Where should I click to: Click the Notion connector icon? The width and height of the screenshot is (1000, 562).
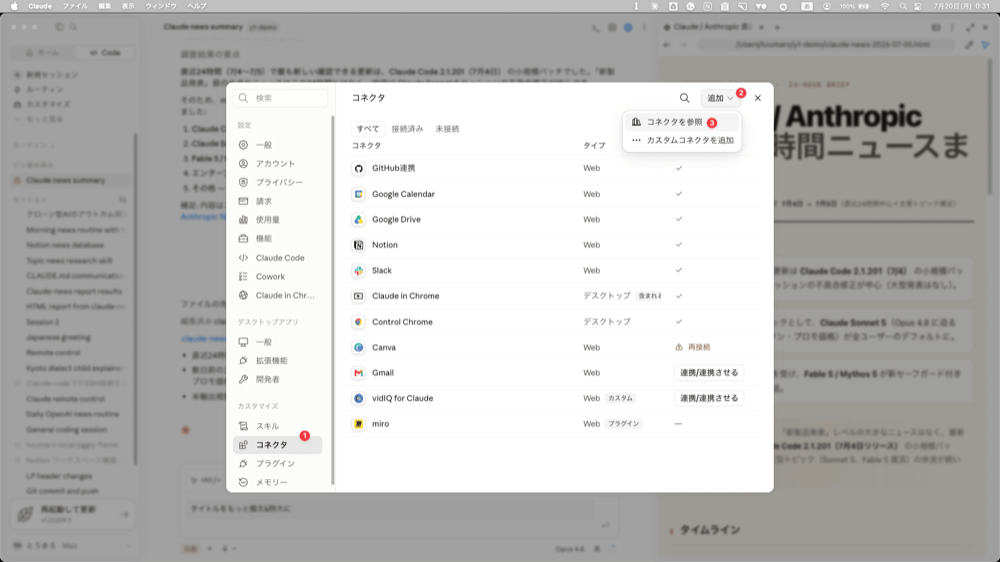click(358, 245)
